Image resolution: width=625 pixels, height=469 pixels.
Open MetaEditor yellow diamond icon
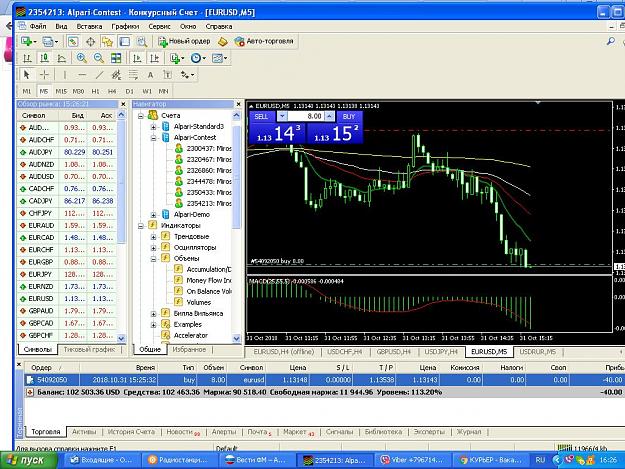223,41
